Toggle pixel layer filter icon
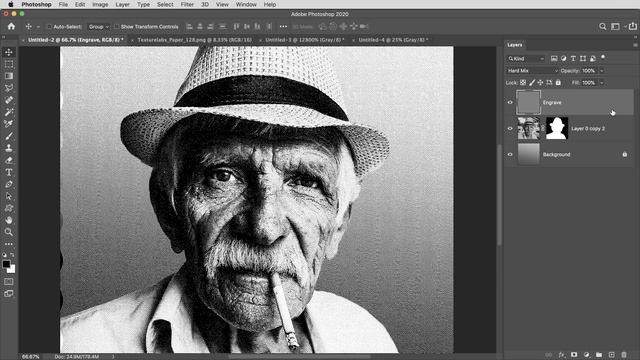Screen dimensions: 640x360 [x=554, y=59]
